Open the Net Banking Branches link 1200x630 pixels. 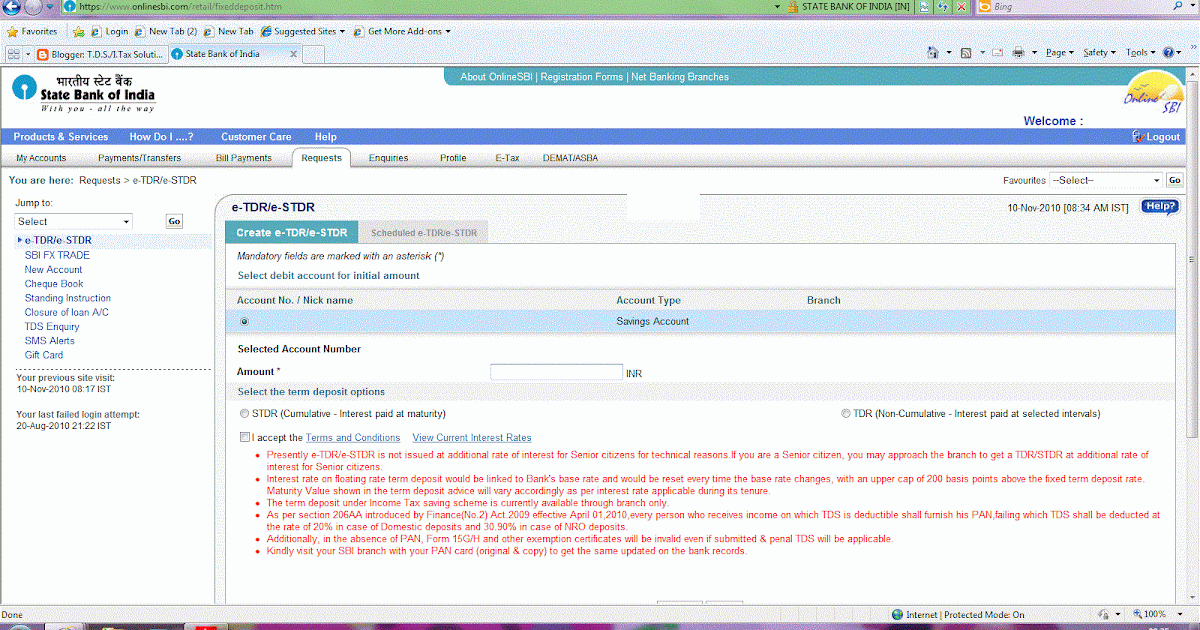coord(680,77)
